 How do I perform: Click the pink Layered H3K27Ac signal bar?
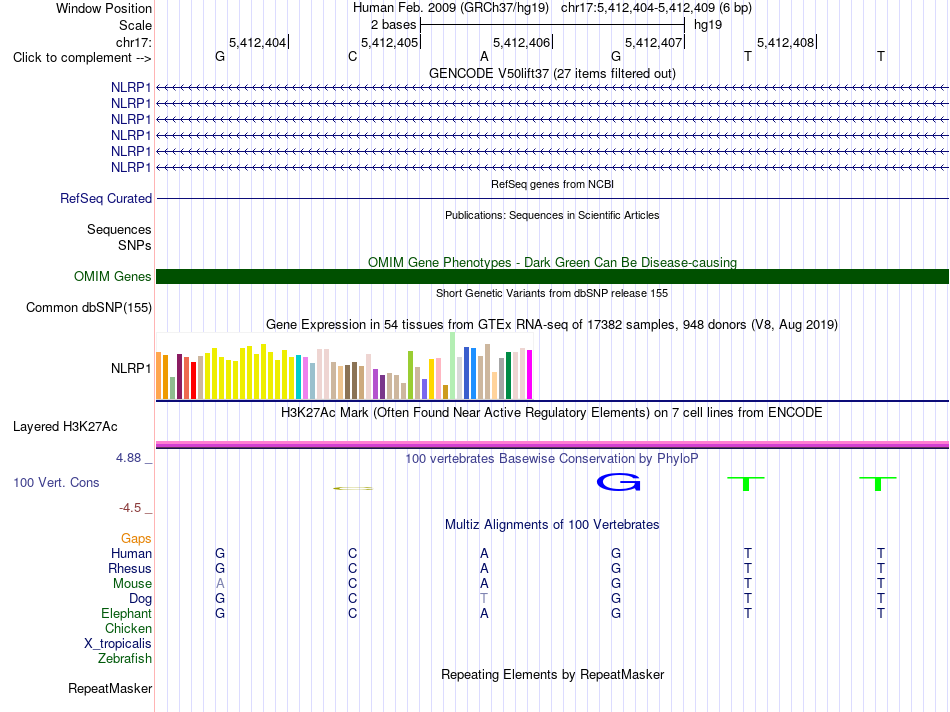552,444
